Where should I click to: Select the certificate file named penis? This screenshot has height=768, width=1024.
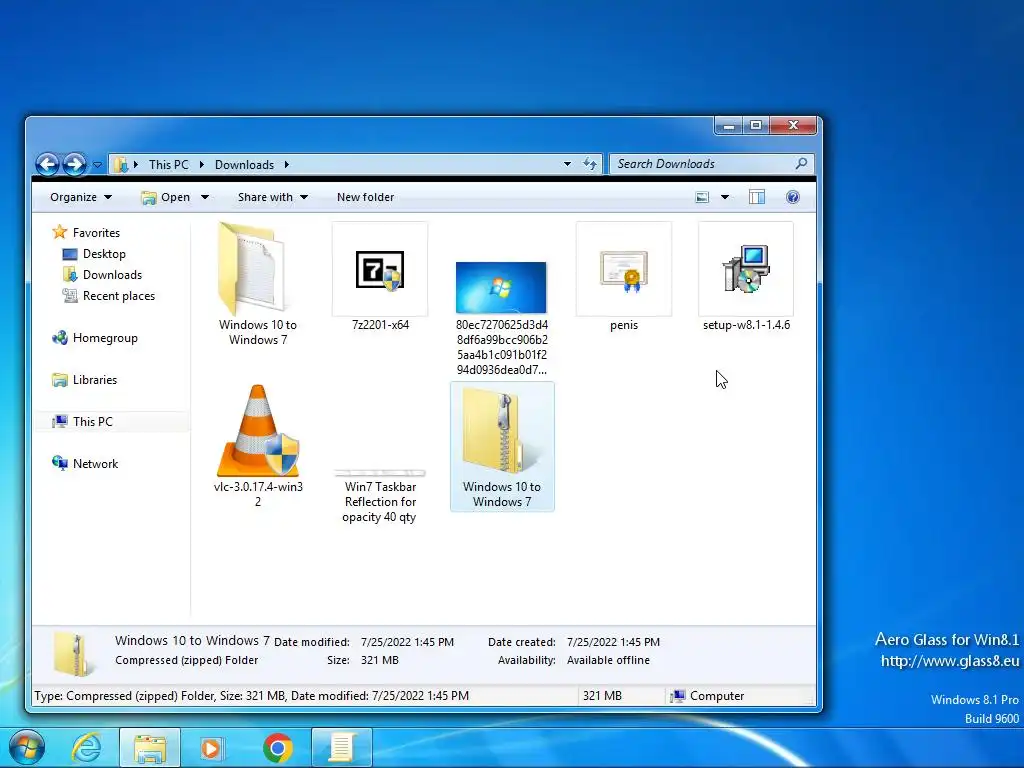(x=624, y=278)
